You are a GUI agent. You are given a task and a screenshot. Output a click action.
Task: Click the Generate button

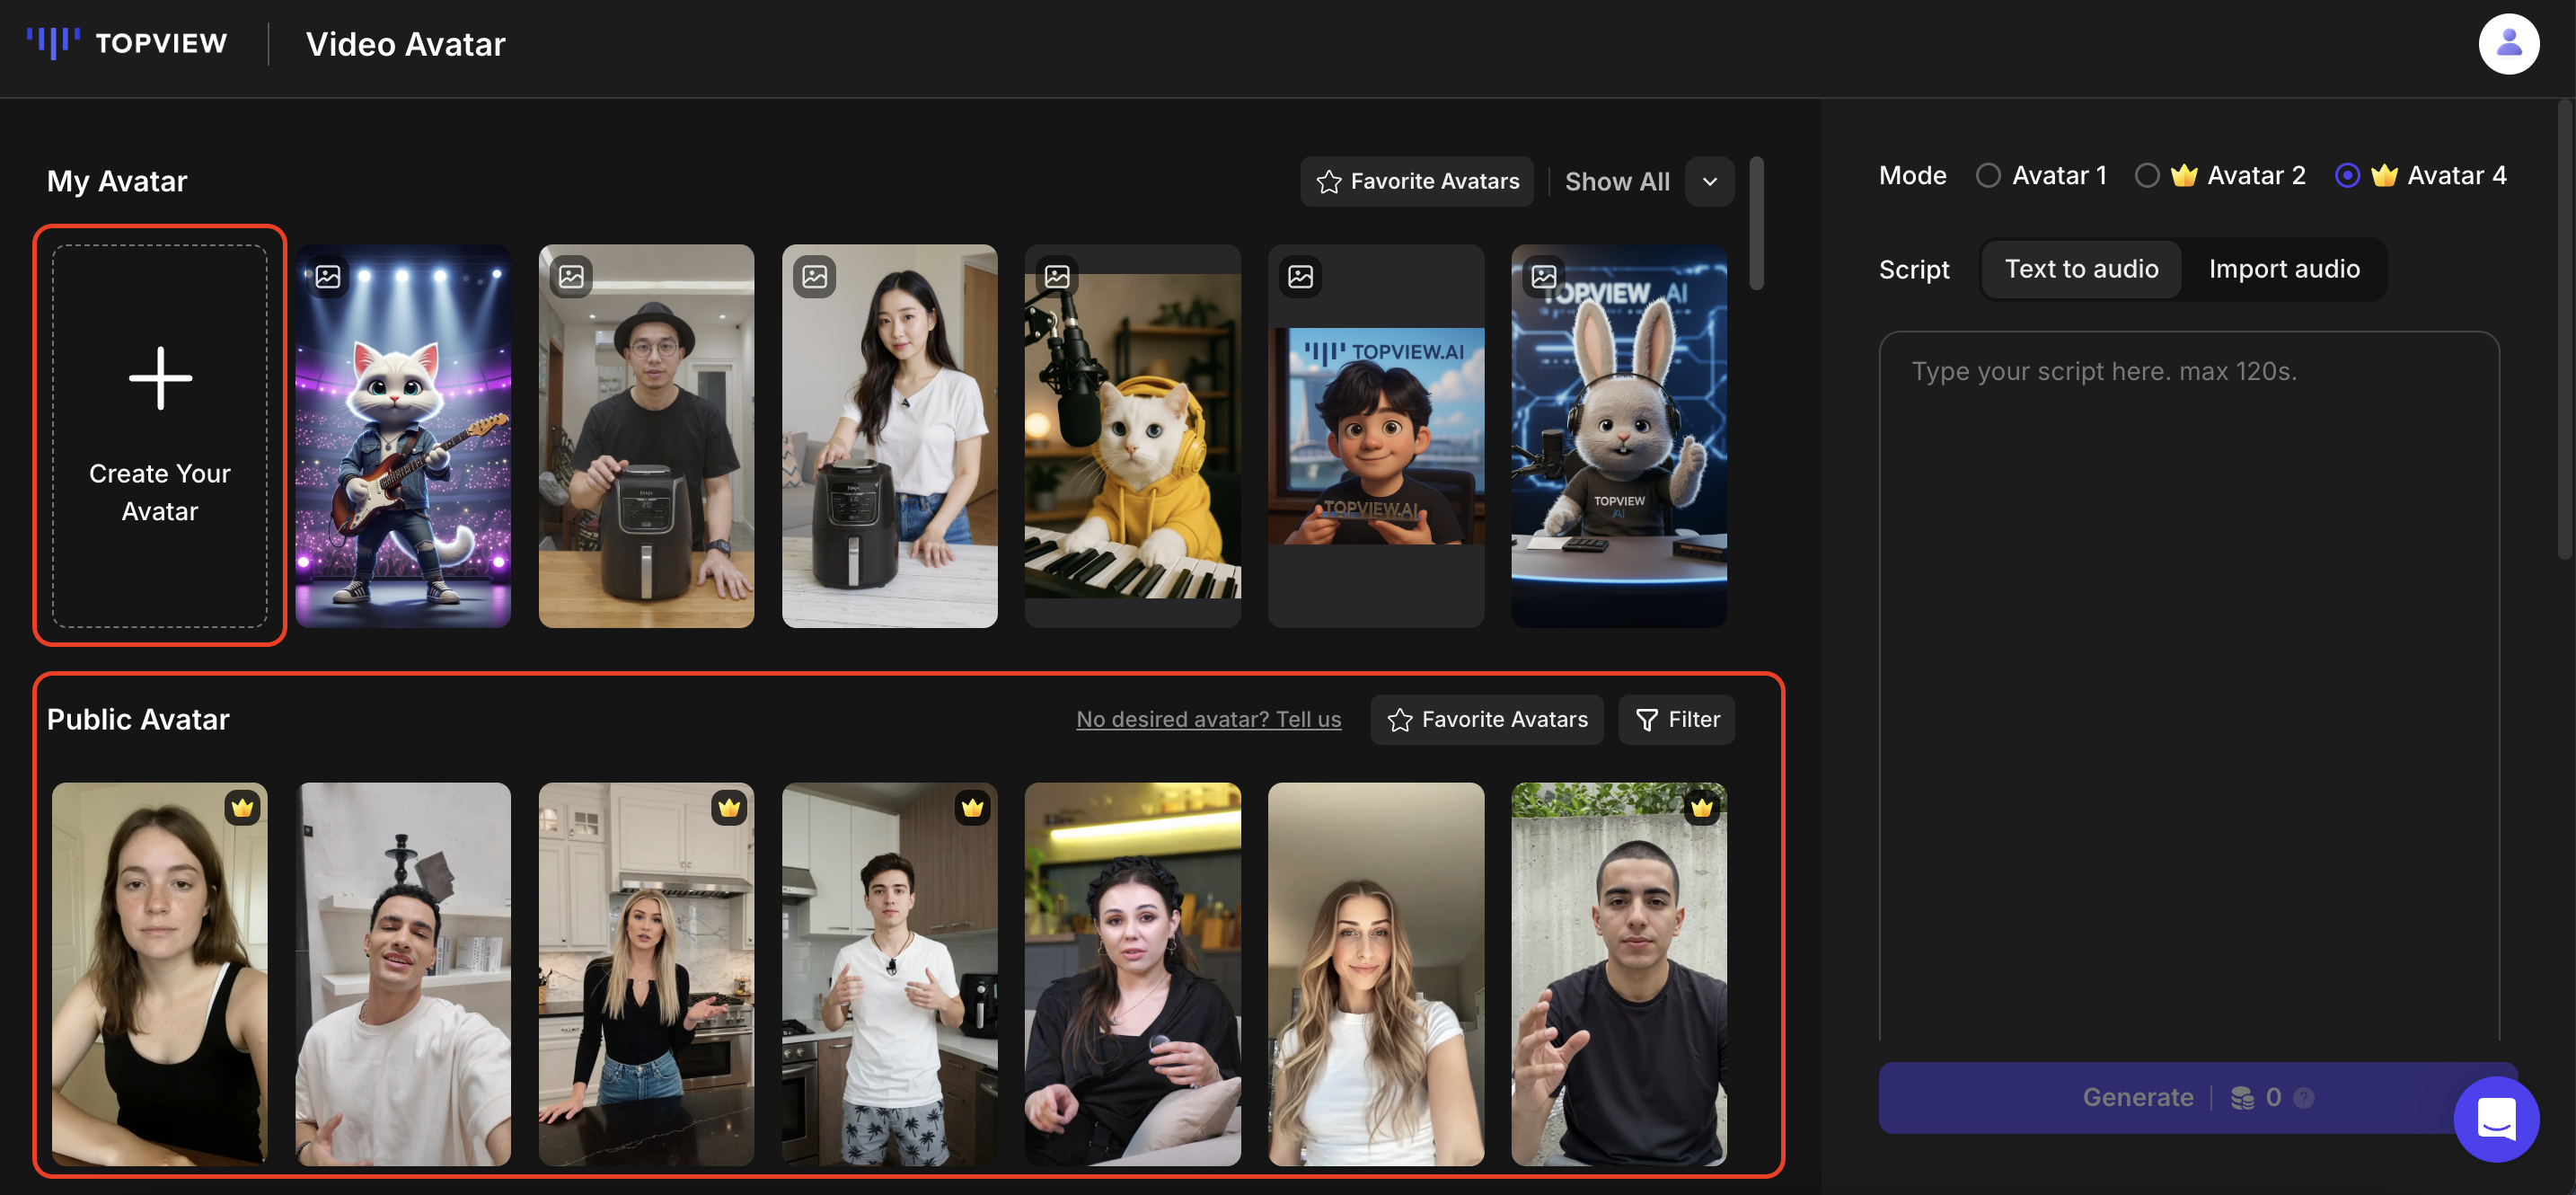click(2137, 1097)
